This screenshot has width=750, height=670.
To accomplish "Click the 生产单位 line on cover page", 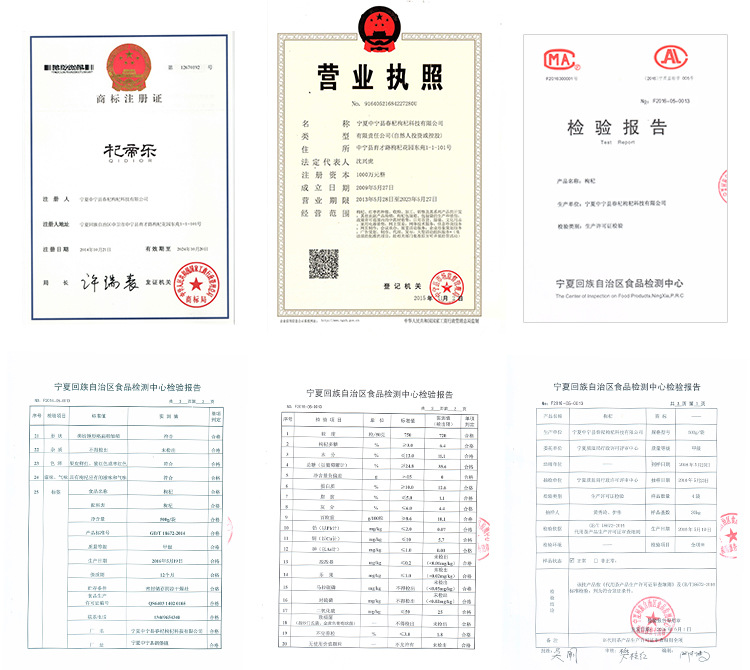I will point(611,203).
